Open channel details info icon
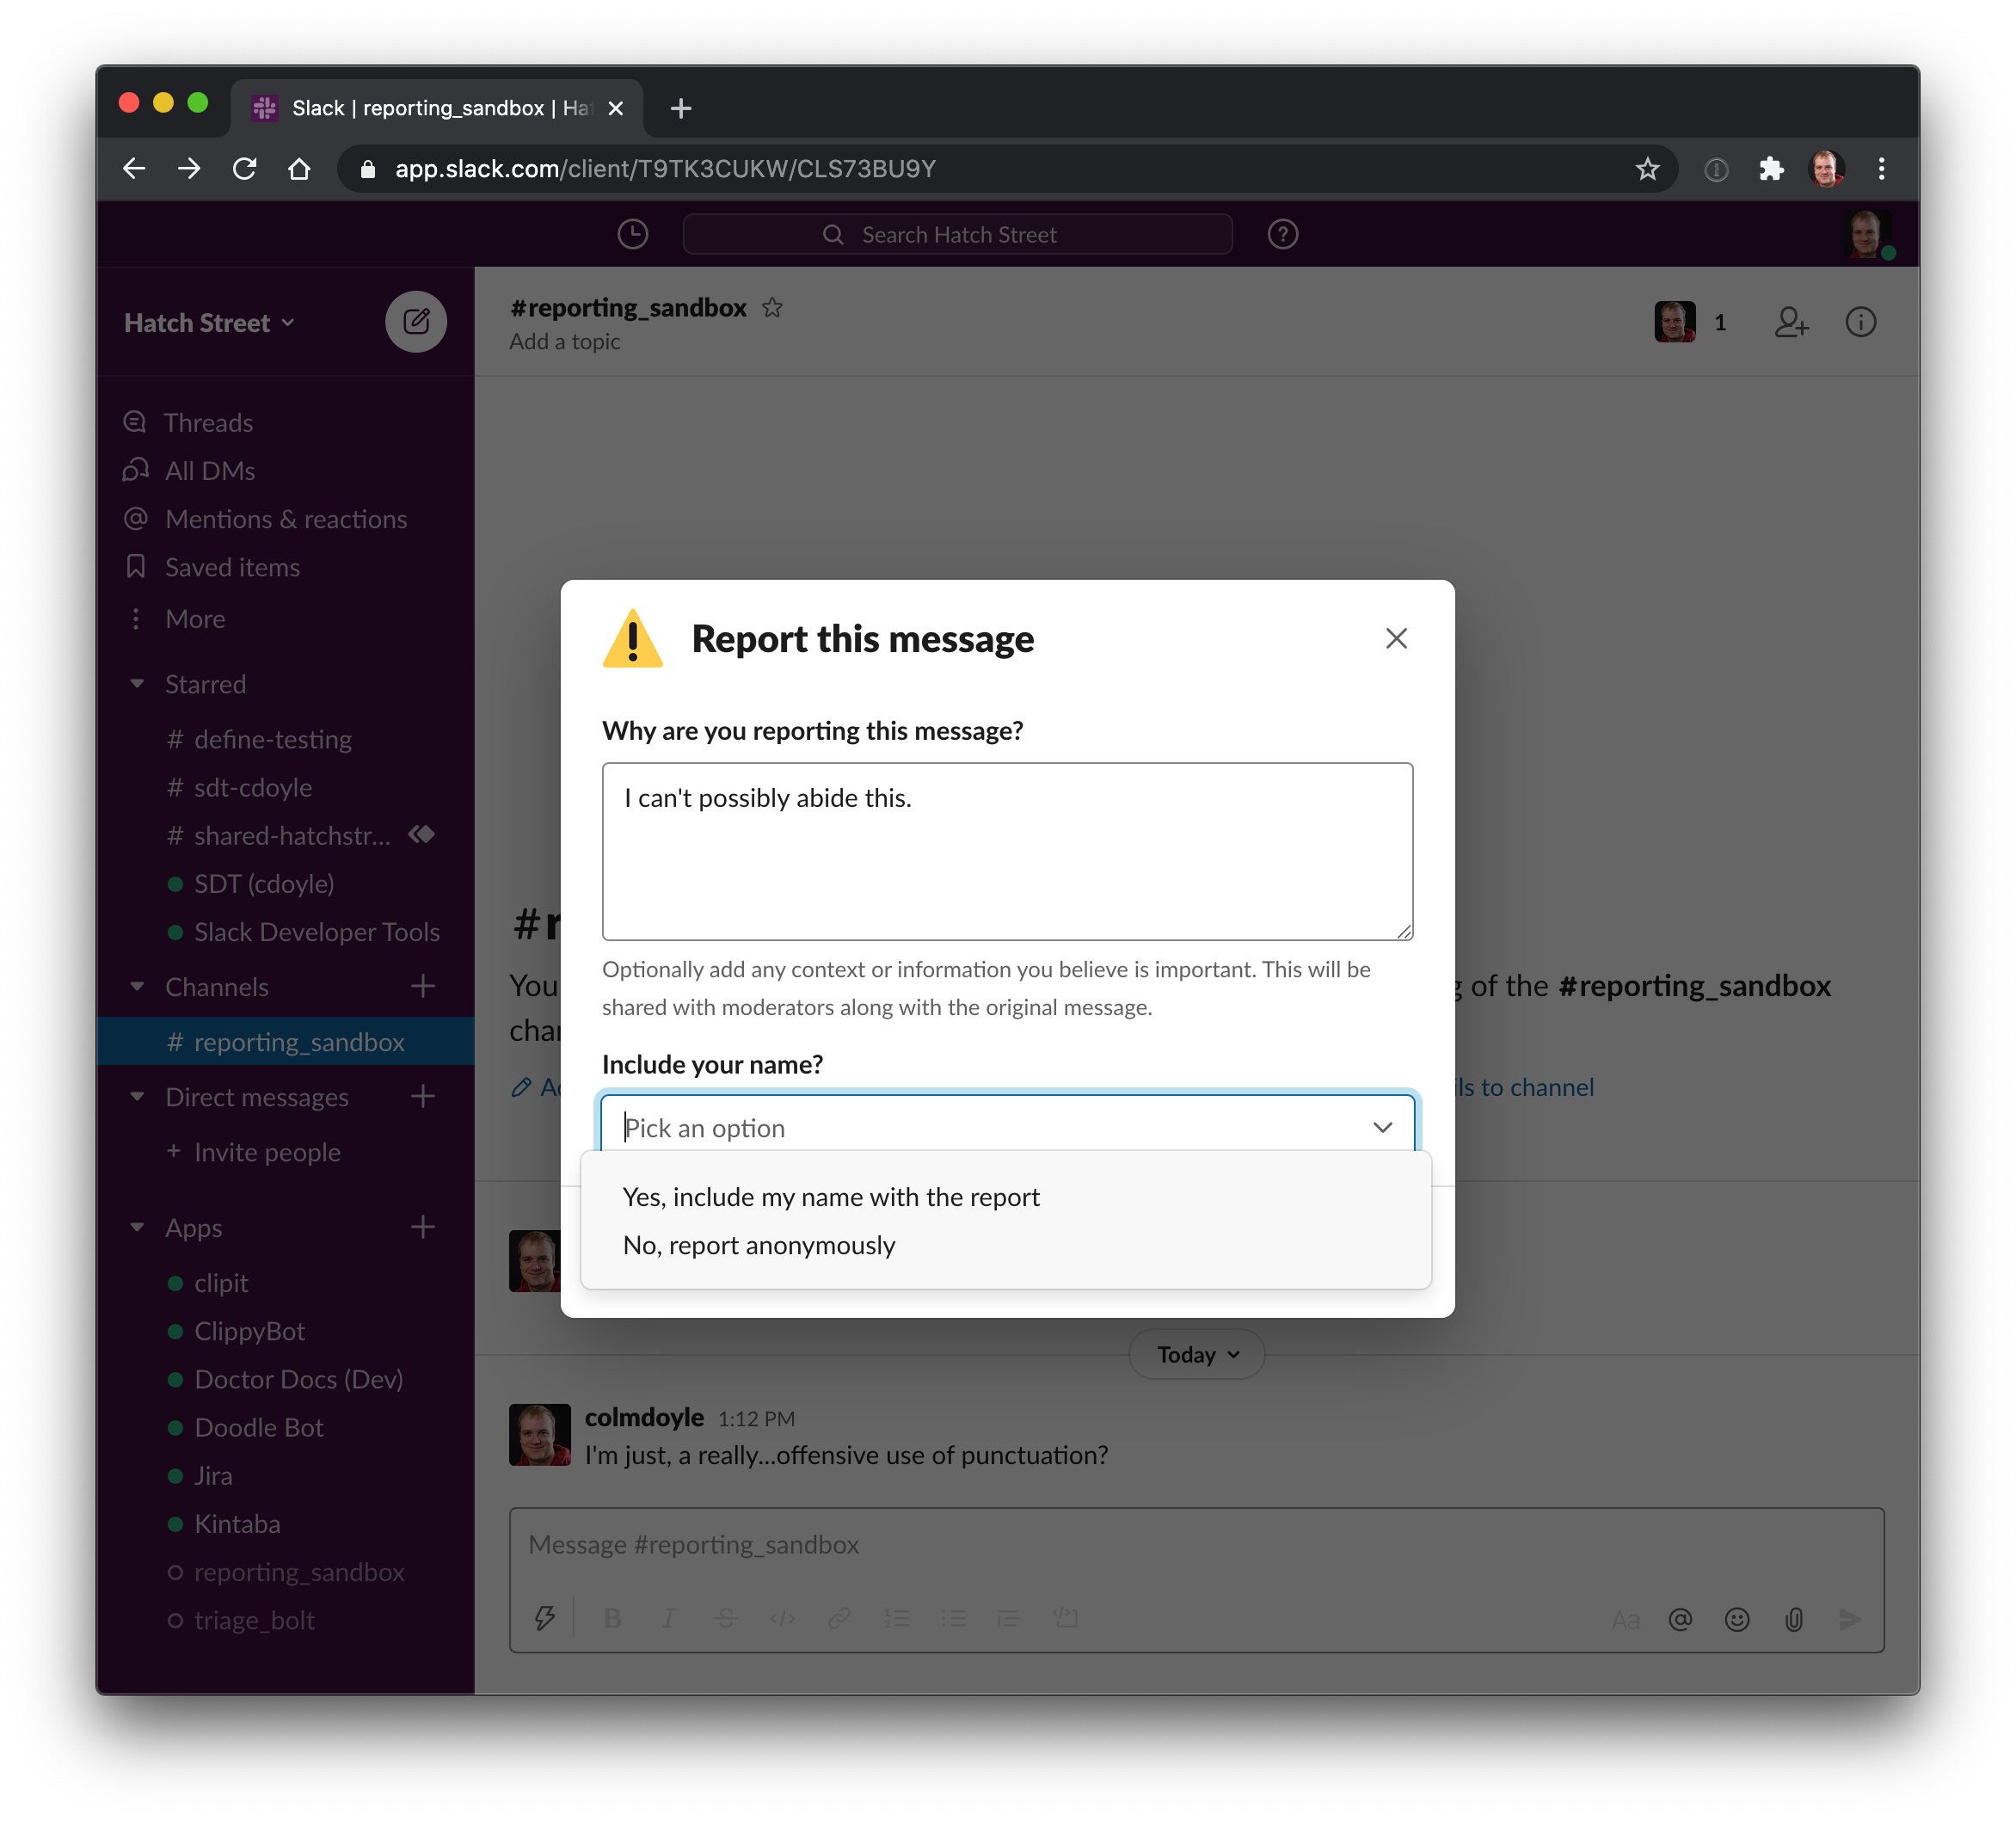Screen dimensions: 2016x1822 coord(1860,322)
